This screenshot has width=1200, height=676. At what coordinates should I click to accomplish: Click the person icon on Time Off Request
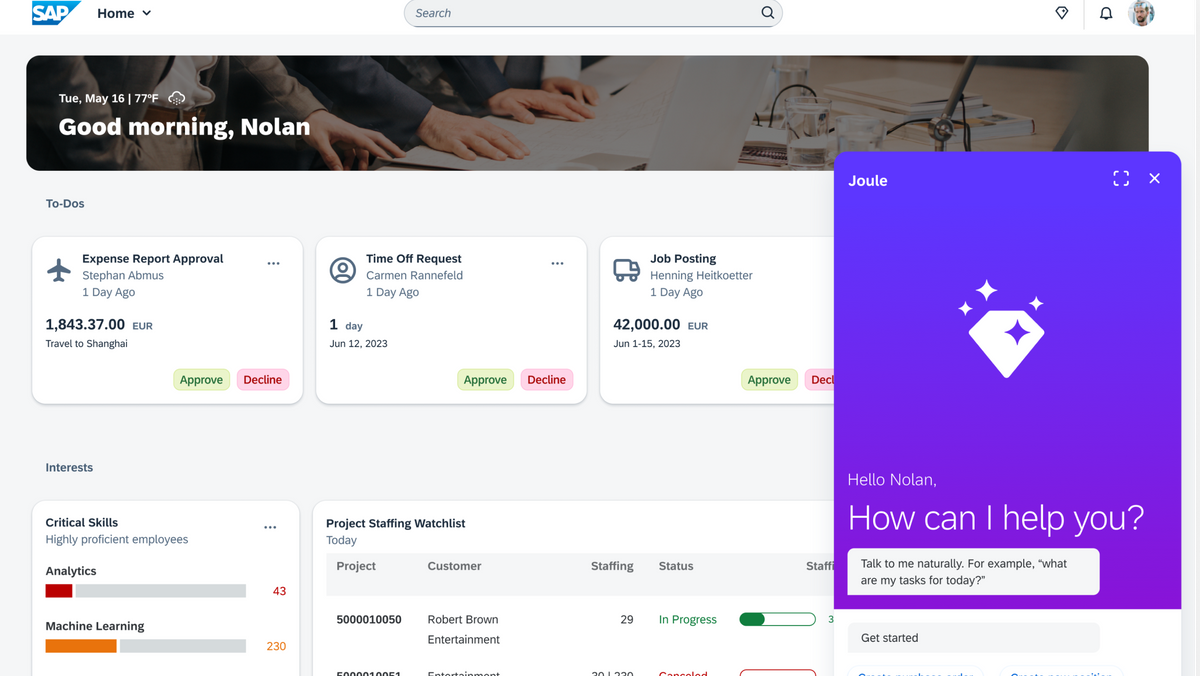pos(343,270)
